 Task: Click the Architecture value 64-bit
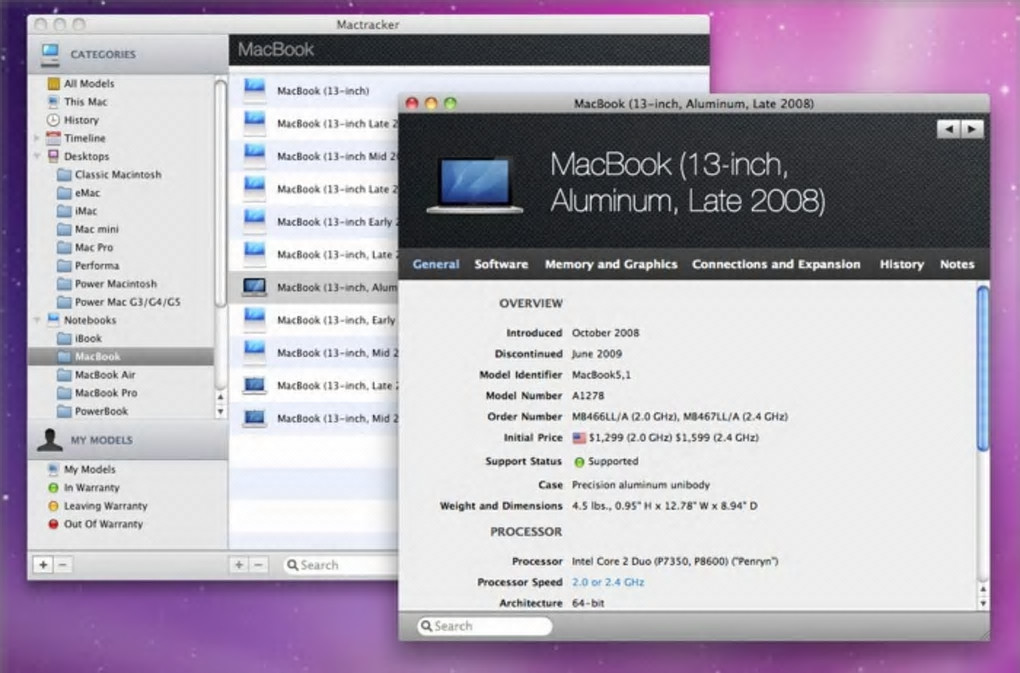tap(588, 603)
